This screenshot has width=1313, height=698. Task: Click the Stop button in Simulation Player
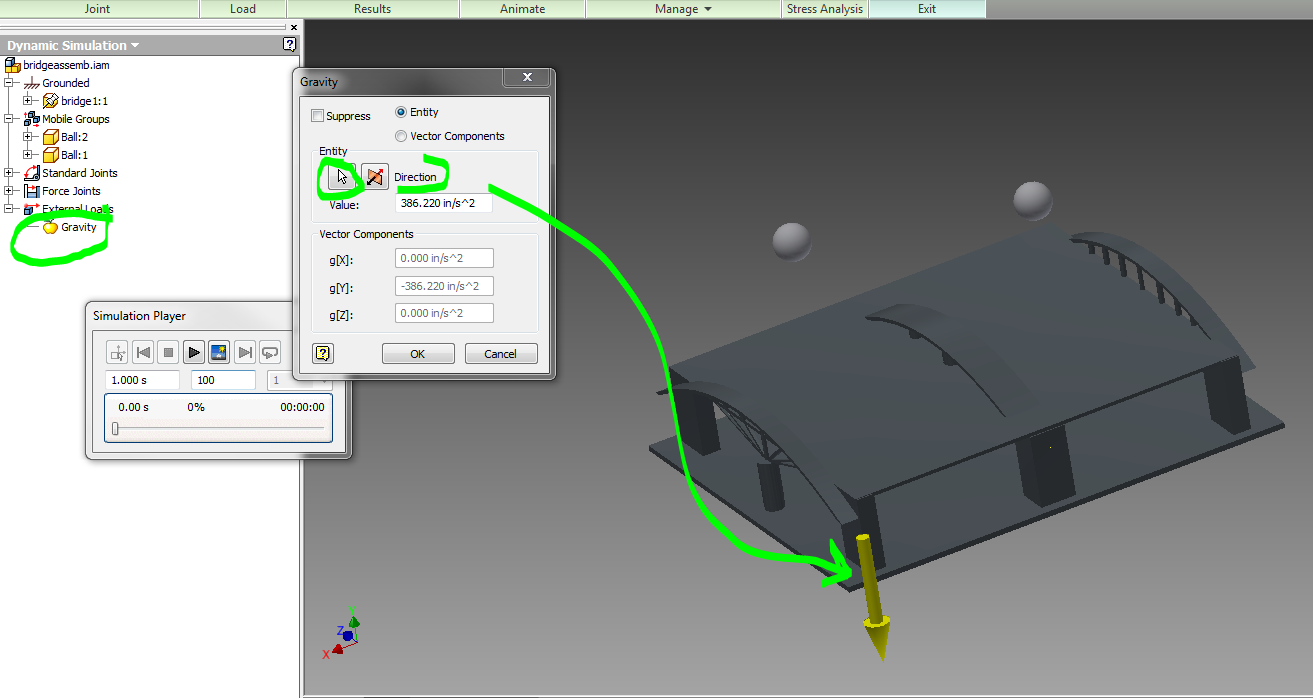(x=168, y=352)
